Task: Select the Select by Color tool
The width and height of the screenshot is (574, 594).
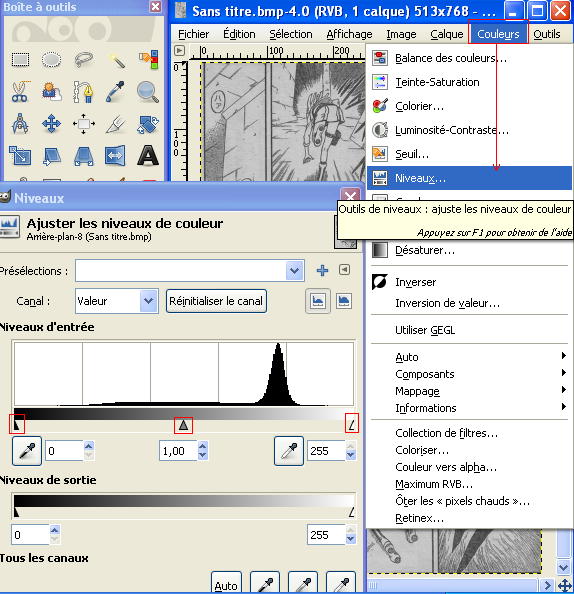Action: pos(148,59)
